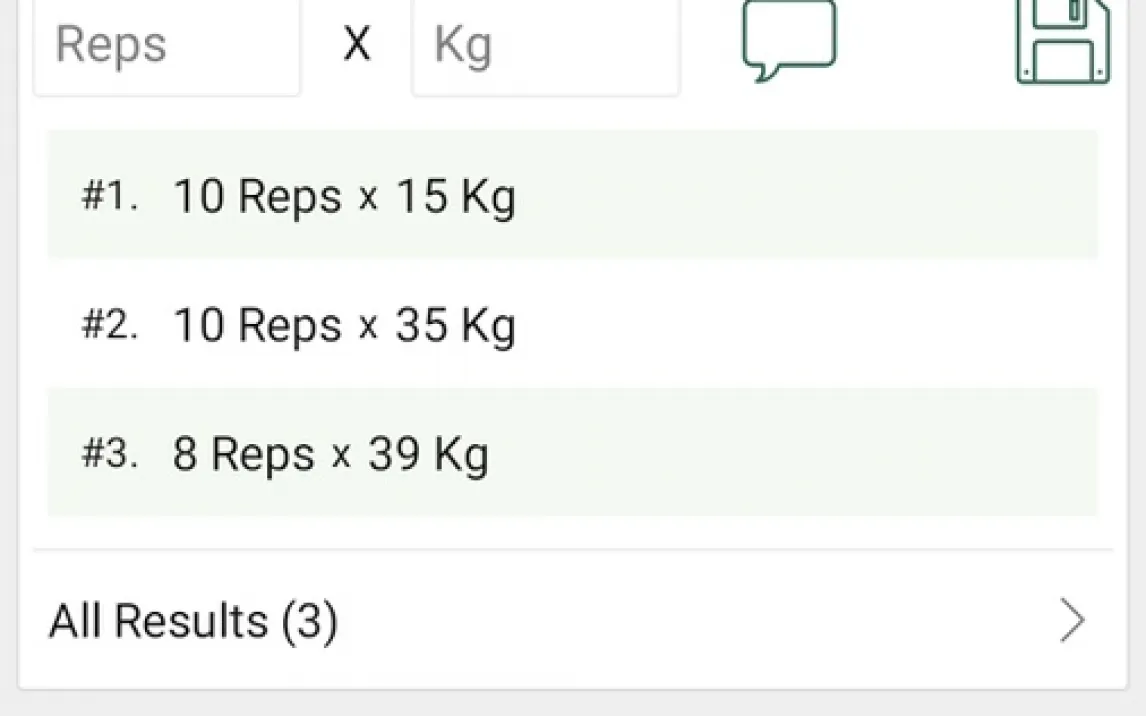This screenshot has width=1146, height=716.
Task: Click the 10 Reps text in set #1
Action: tap(257, 196)
